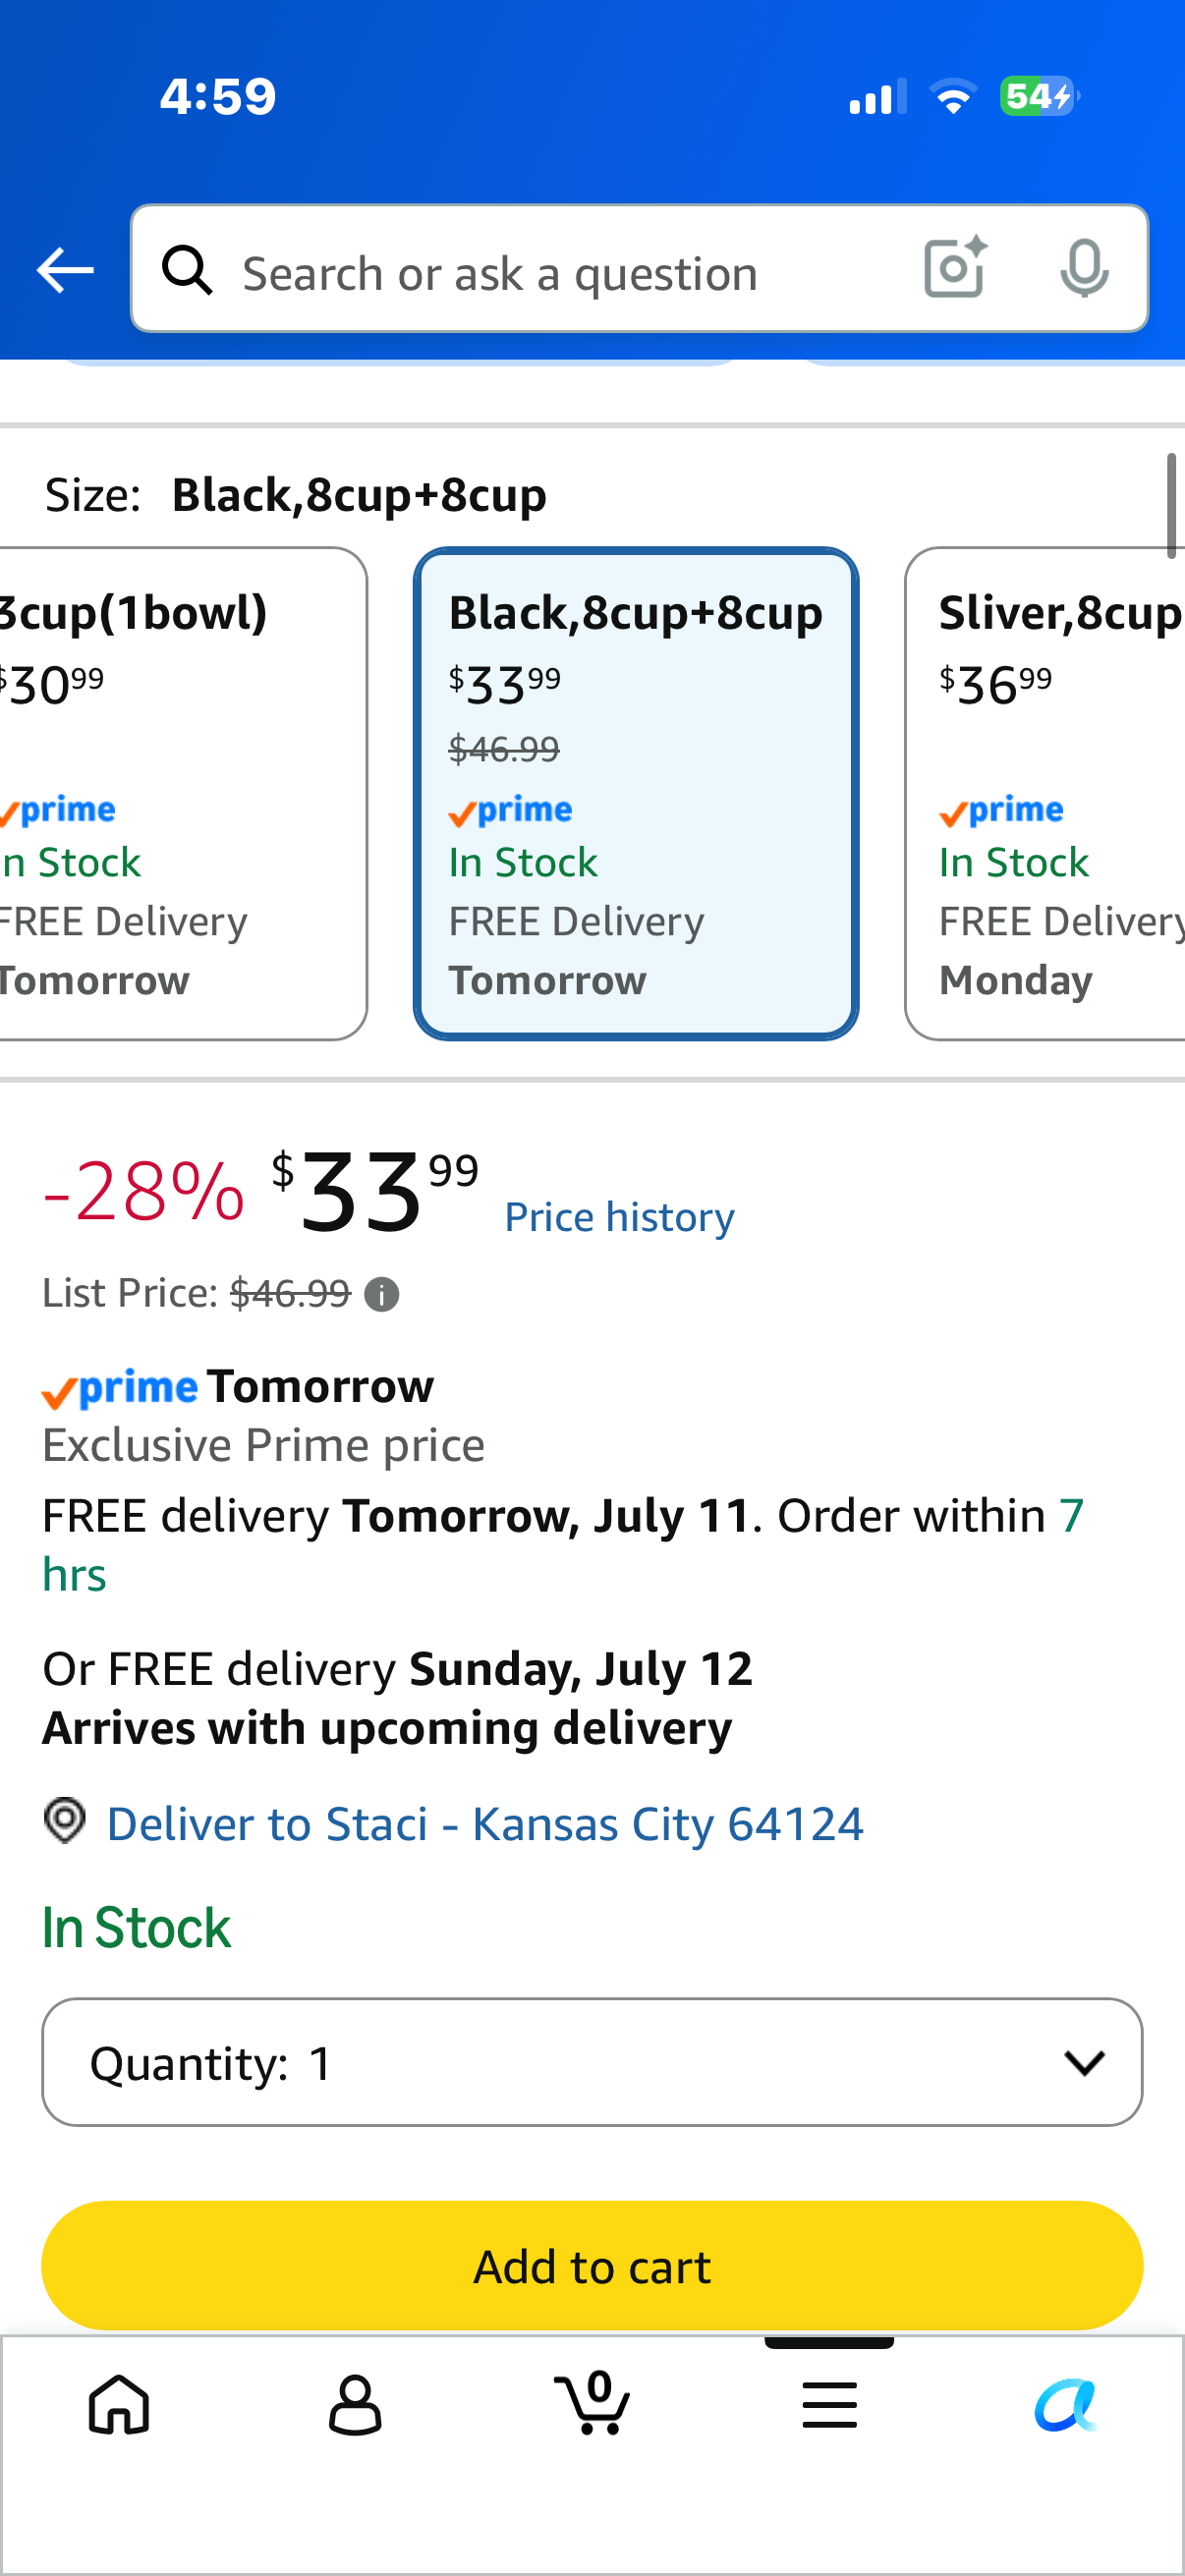
Task: Change delivery address Kansas City 64124
Action: (485, 1824)
